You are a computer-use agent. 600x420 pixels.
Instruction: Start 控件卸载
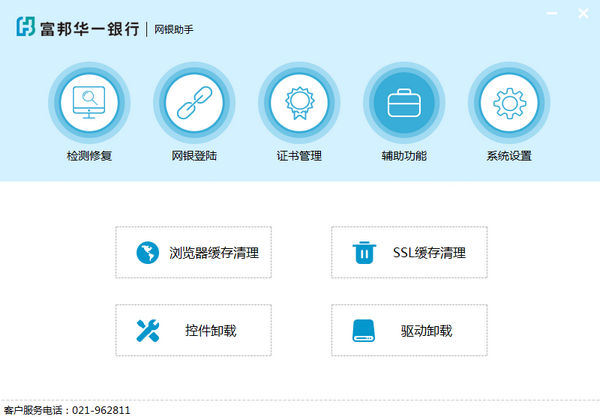[194, 330]
